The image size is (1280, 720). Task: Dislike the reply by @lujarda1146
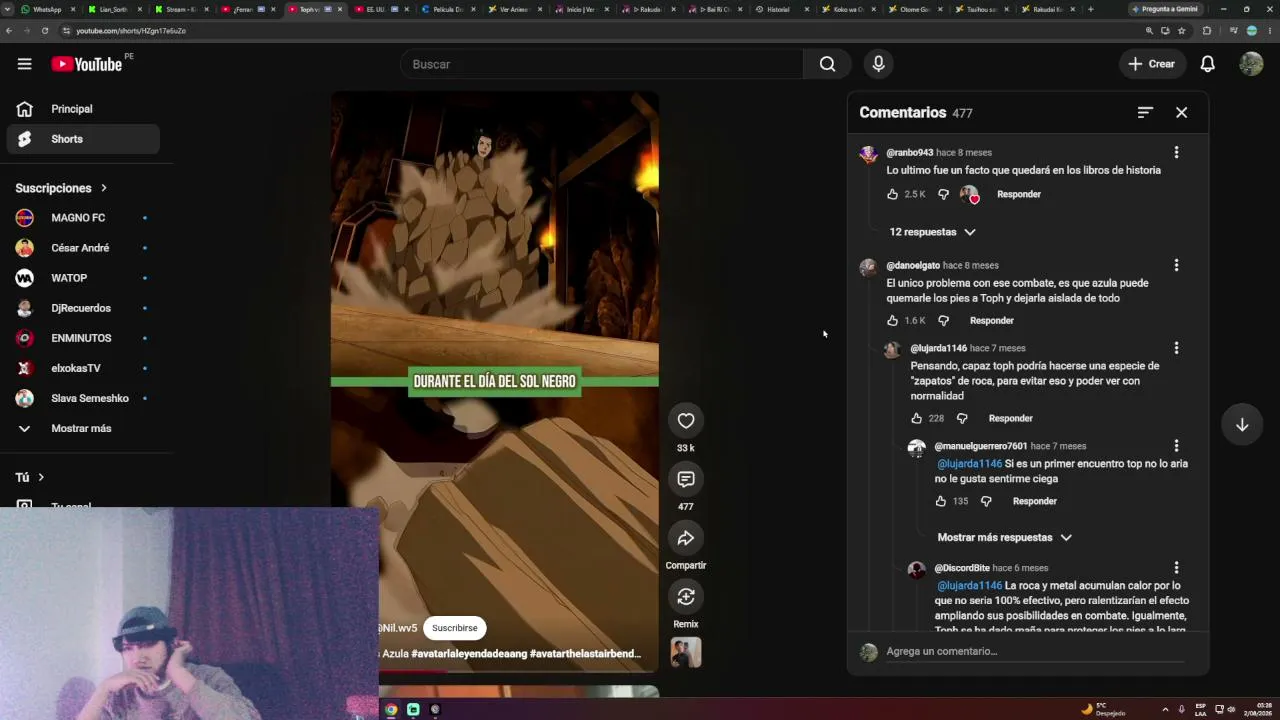962,419
